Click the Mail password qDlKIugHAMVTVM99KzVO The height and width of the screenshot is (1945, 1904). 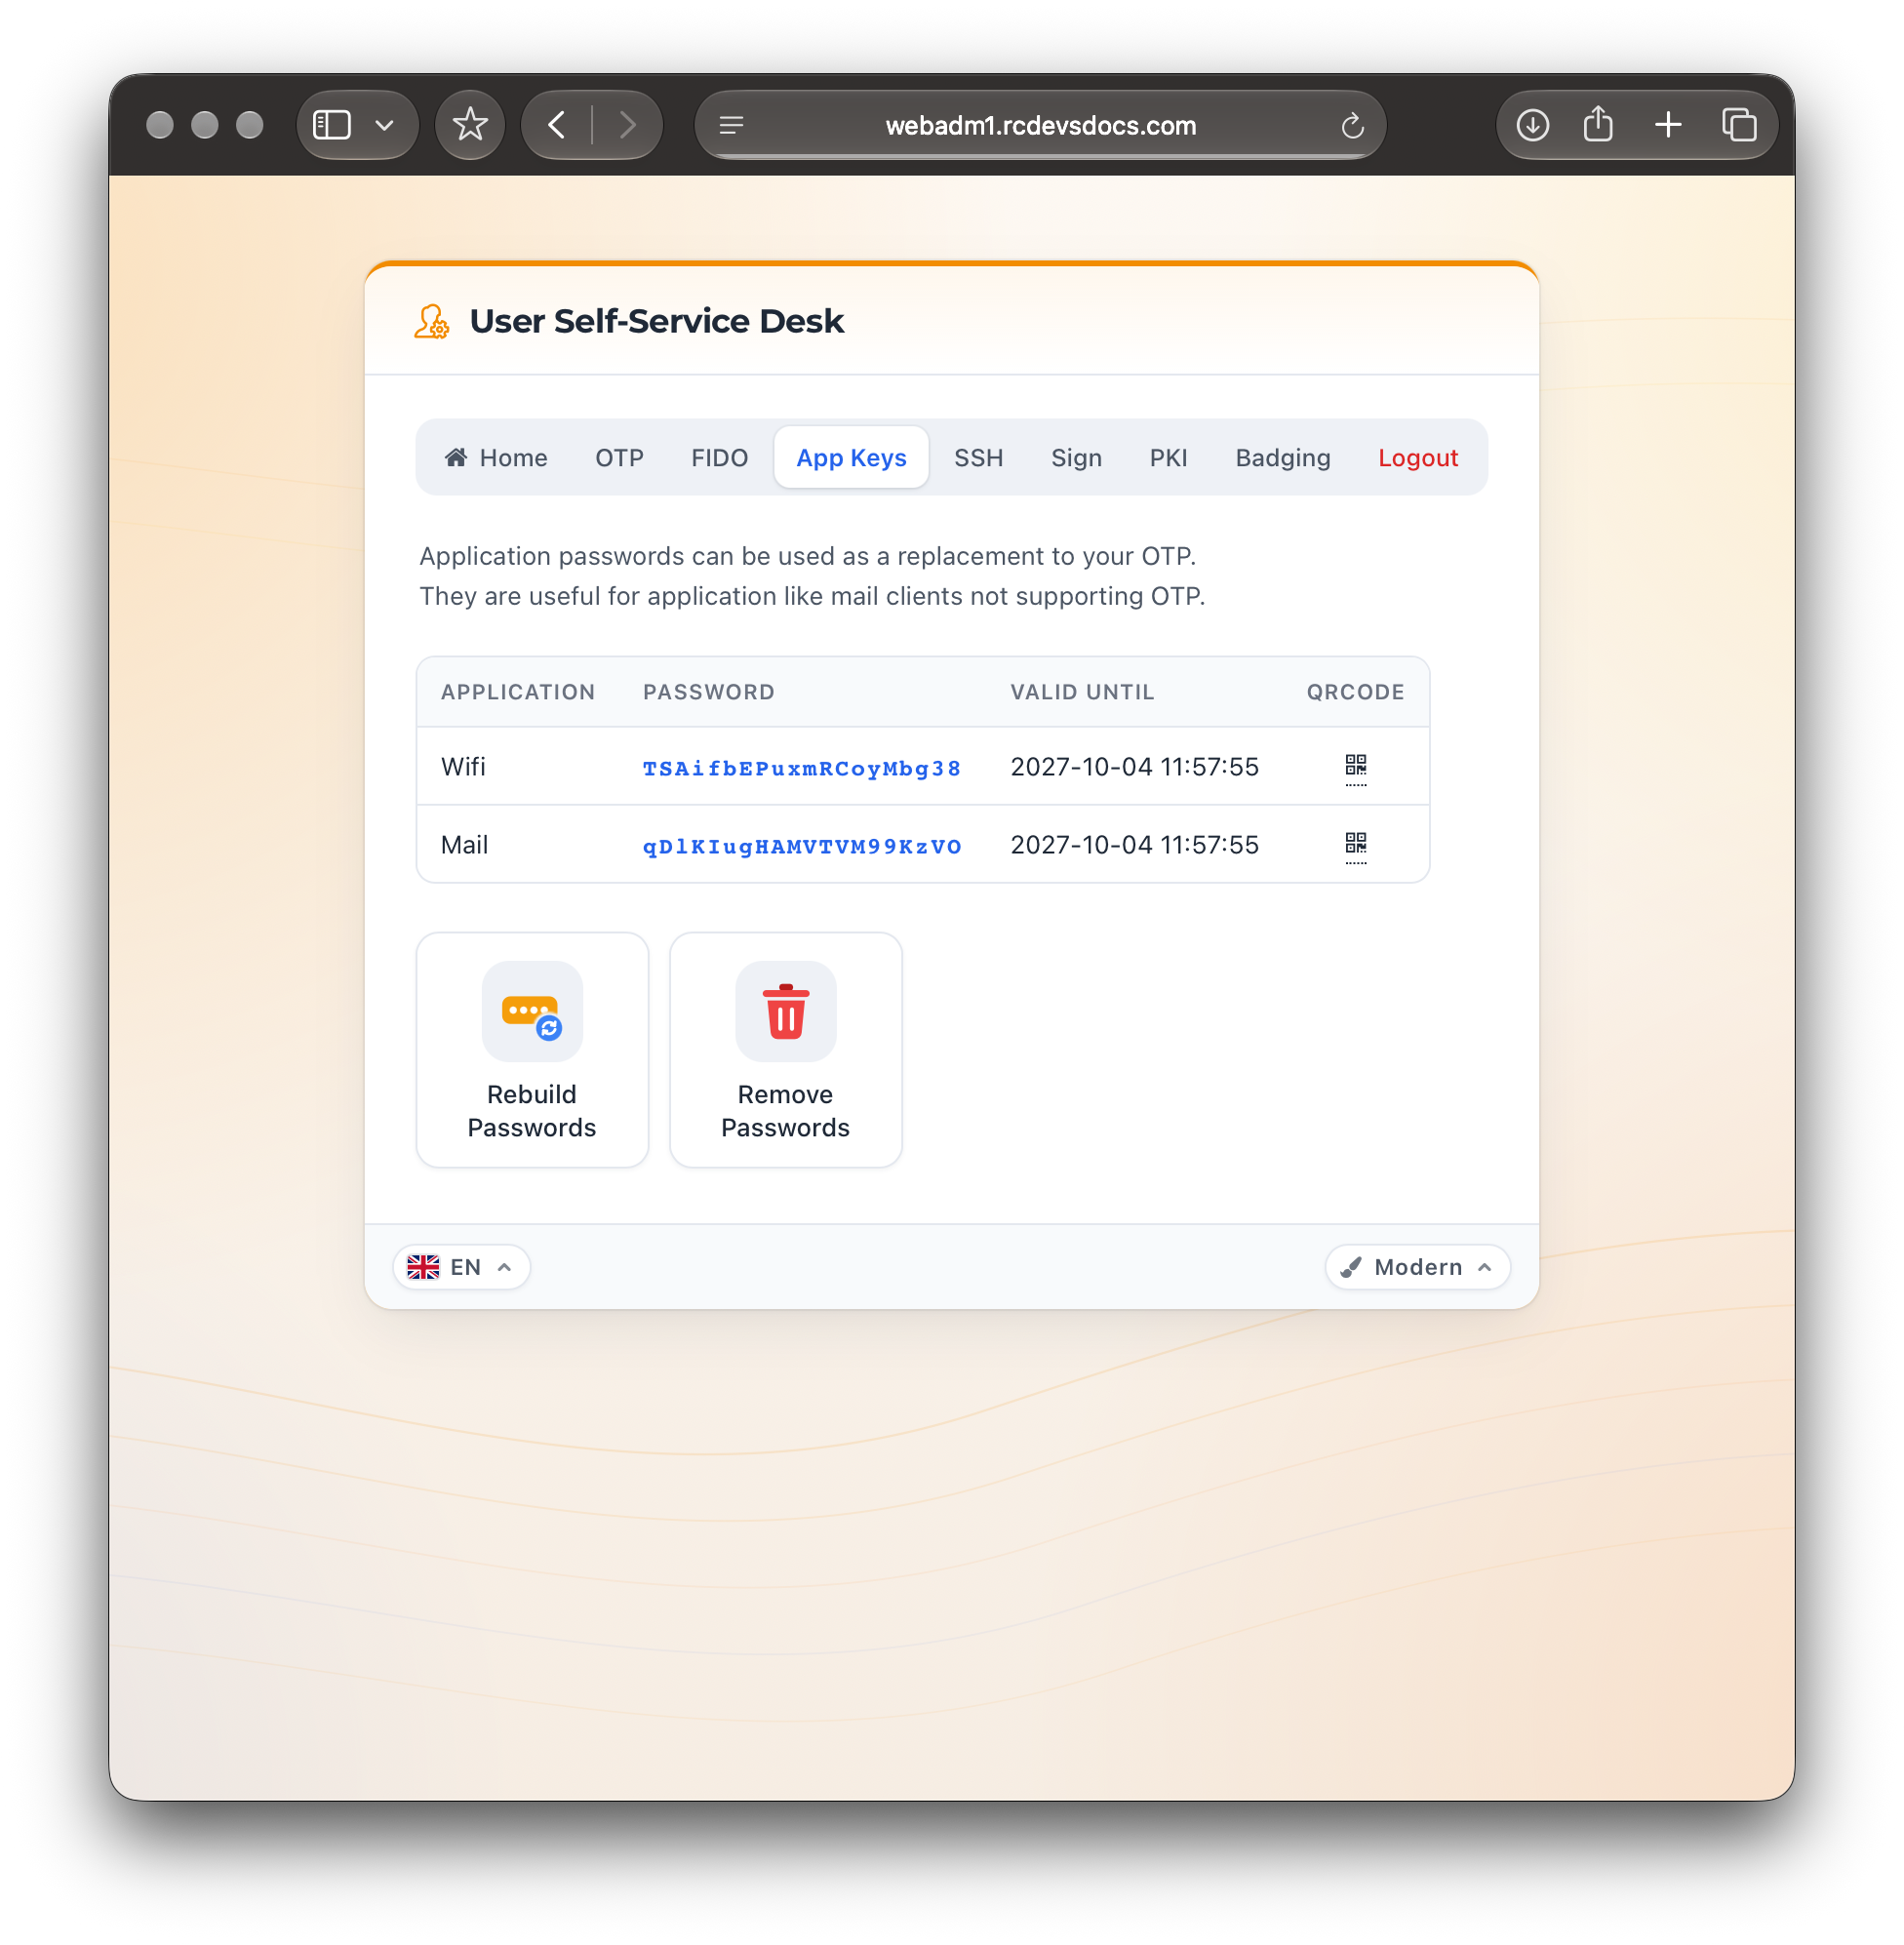(801, 846)
